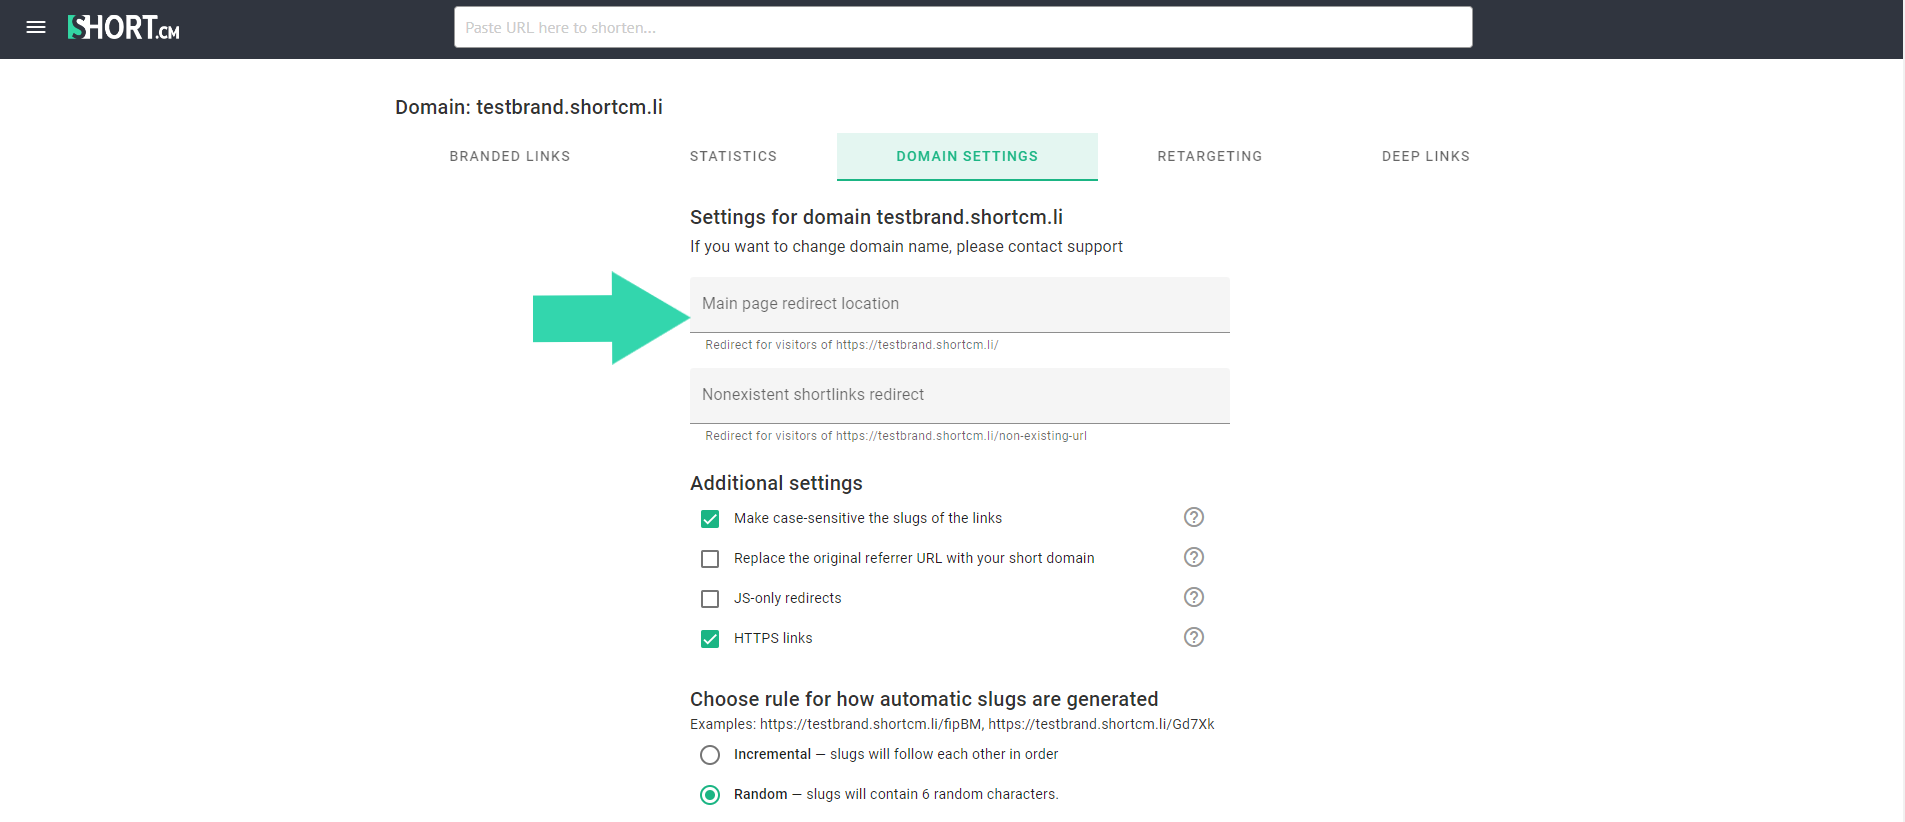This screenshot has height=822, width=1905.
Task: Uncheck Make case-sensitive the slugs checkbox
Action: pos(710,519)
